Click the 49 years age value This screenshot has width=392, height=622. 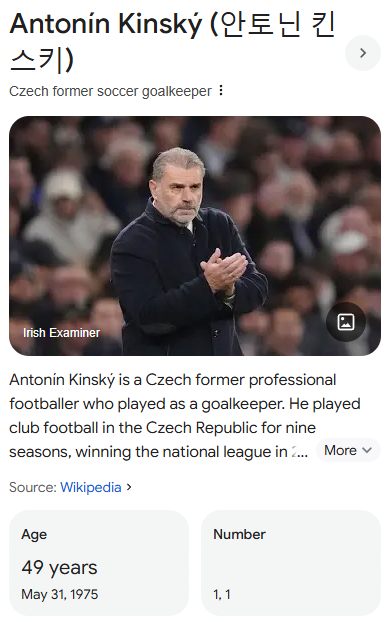click(59, 567)
